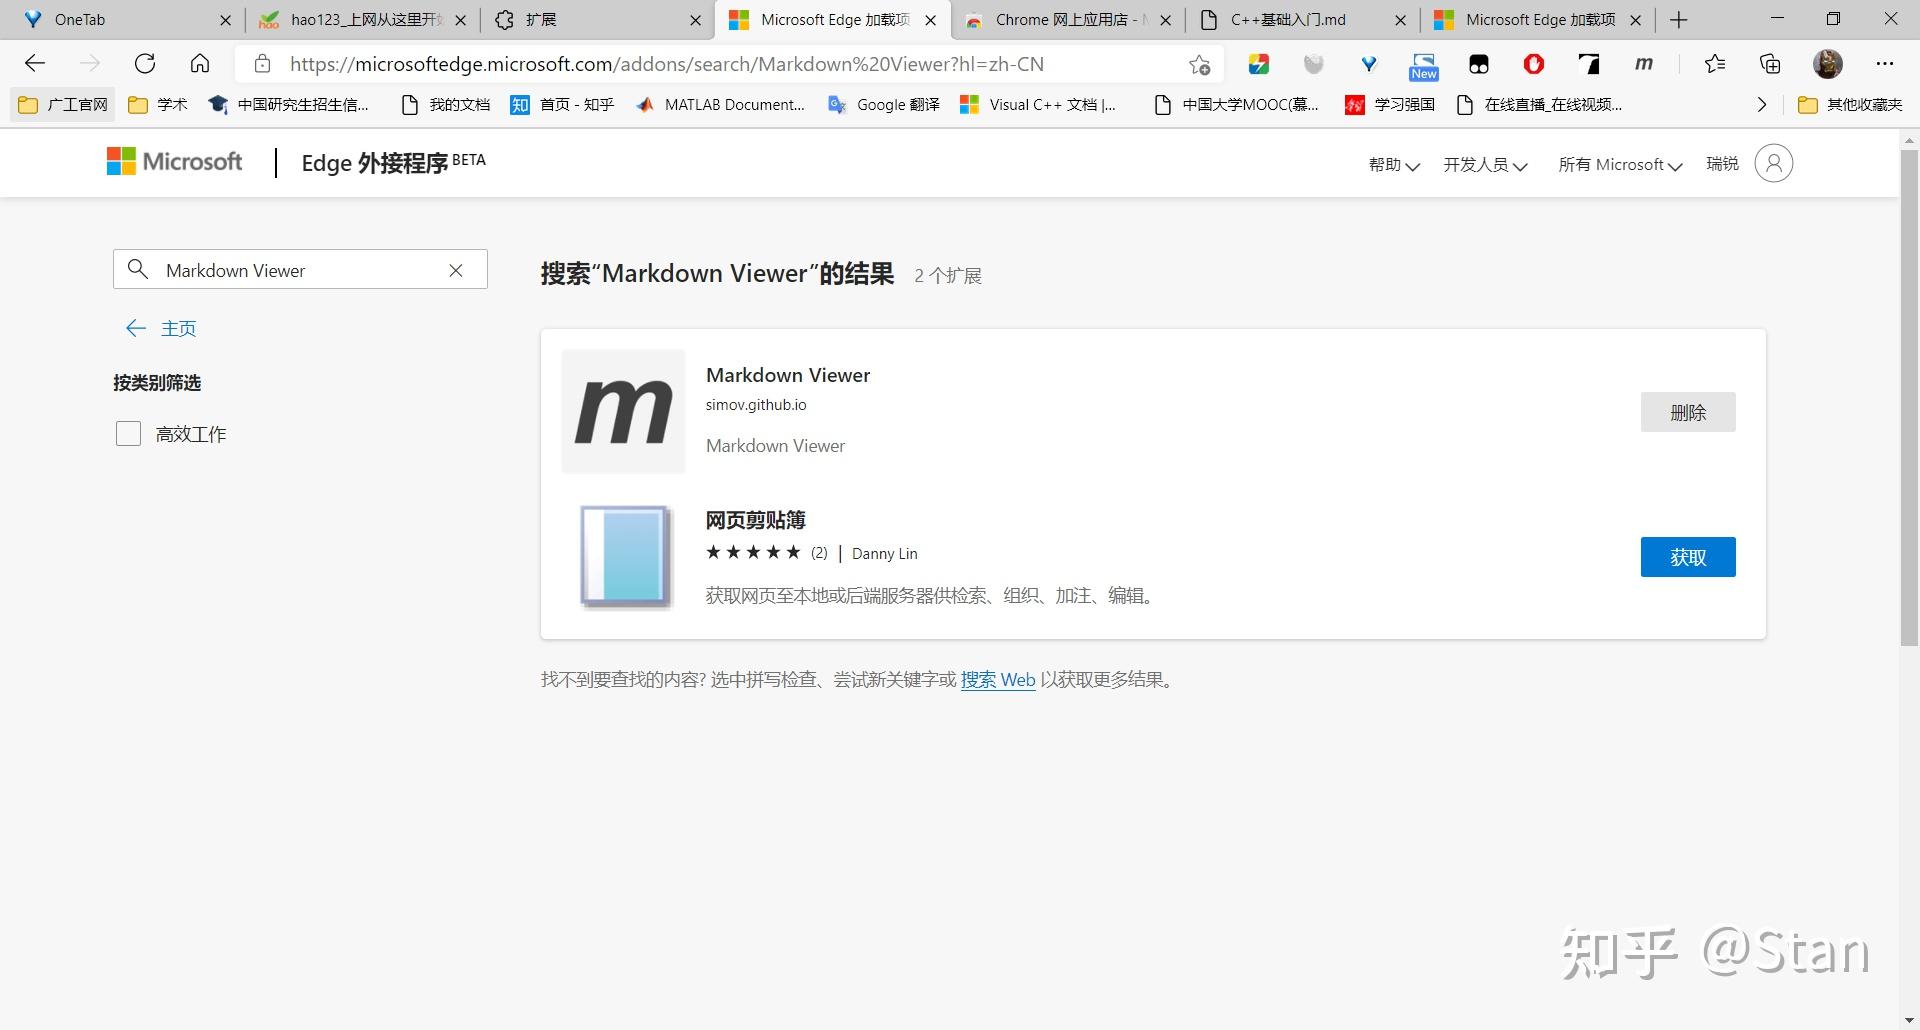Switch to the hao123 tab

click(361, 20)
